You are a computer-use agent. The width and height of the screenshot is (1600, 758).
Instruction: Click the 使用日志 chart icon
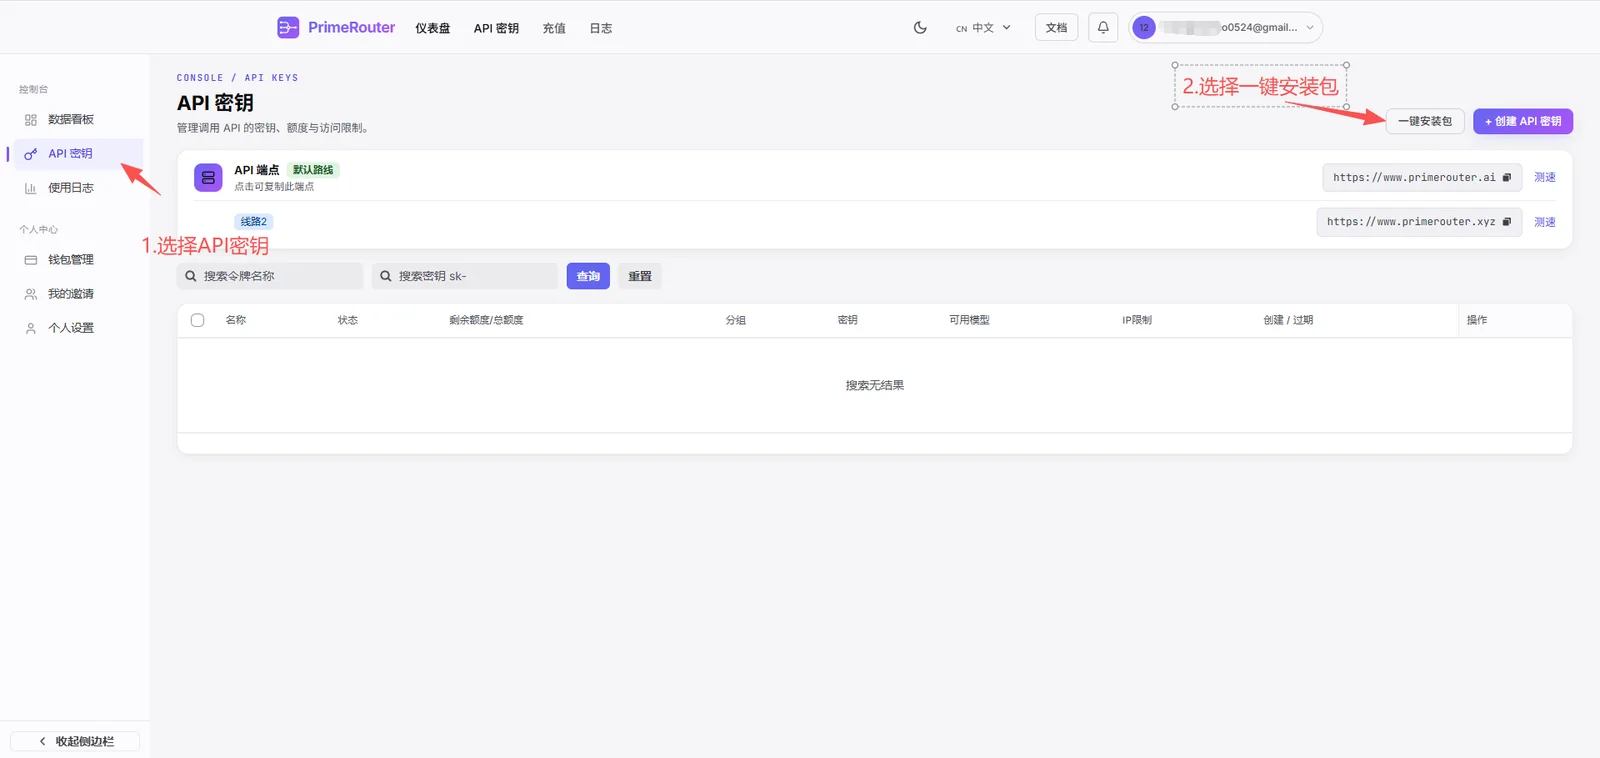tap(31, 188)
